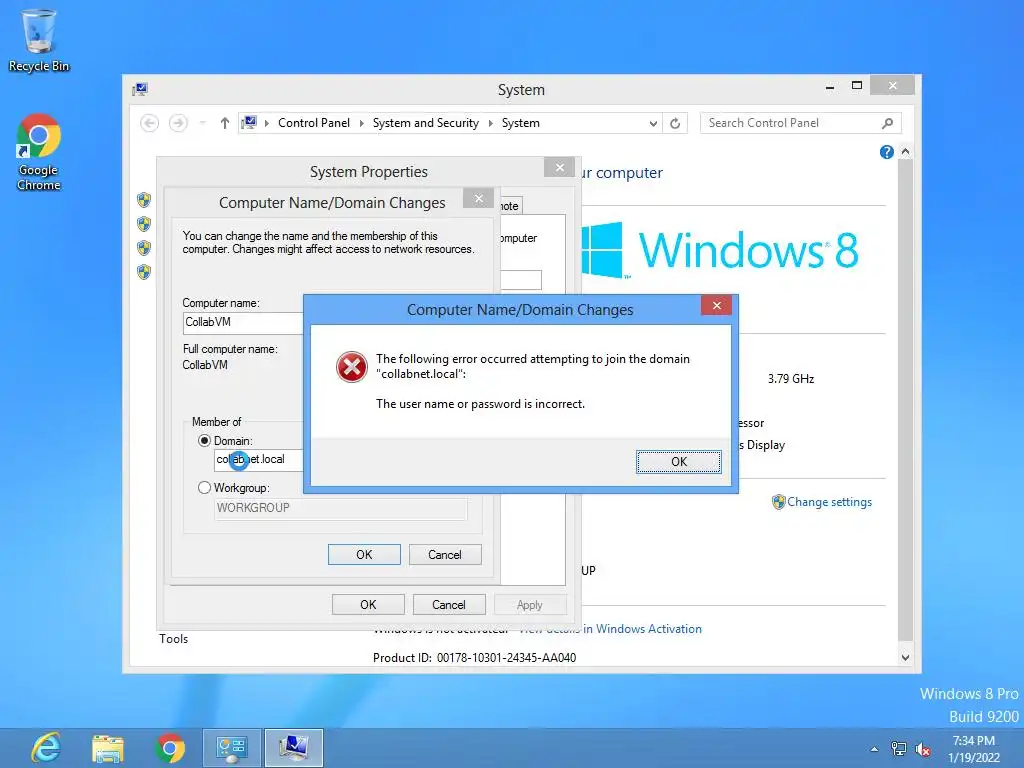The height and width of the screenshot is (768, 1024).
Task: Click Cancel in System Properties dialog
Action: tap(449, 605)
